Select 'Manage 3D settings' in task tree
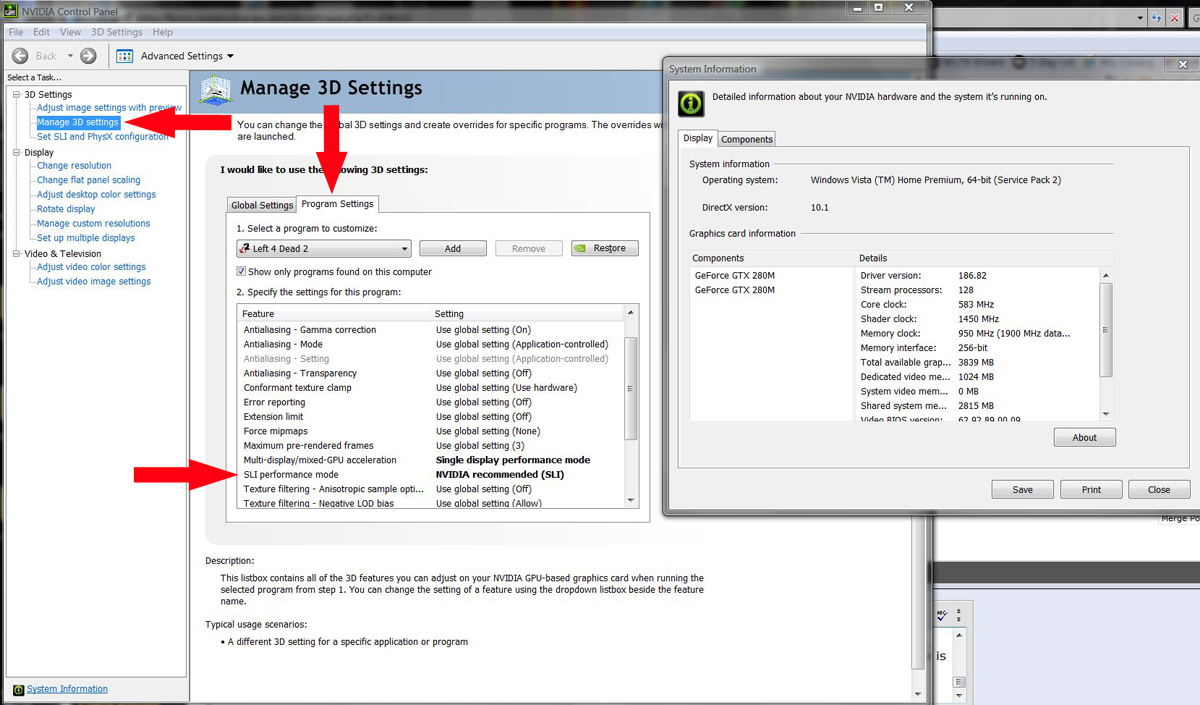The image size is (1200, 705). click(x=78, y=122)
